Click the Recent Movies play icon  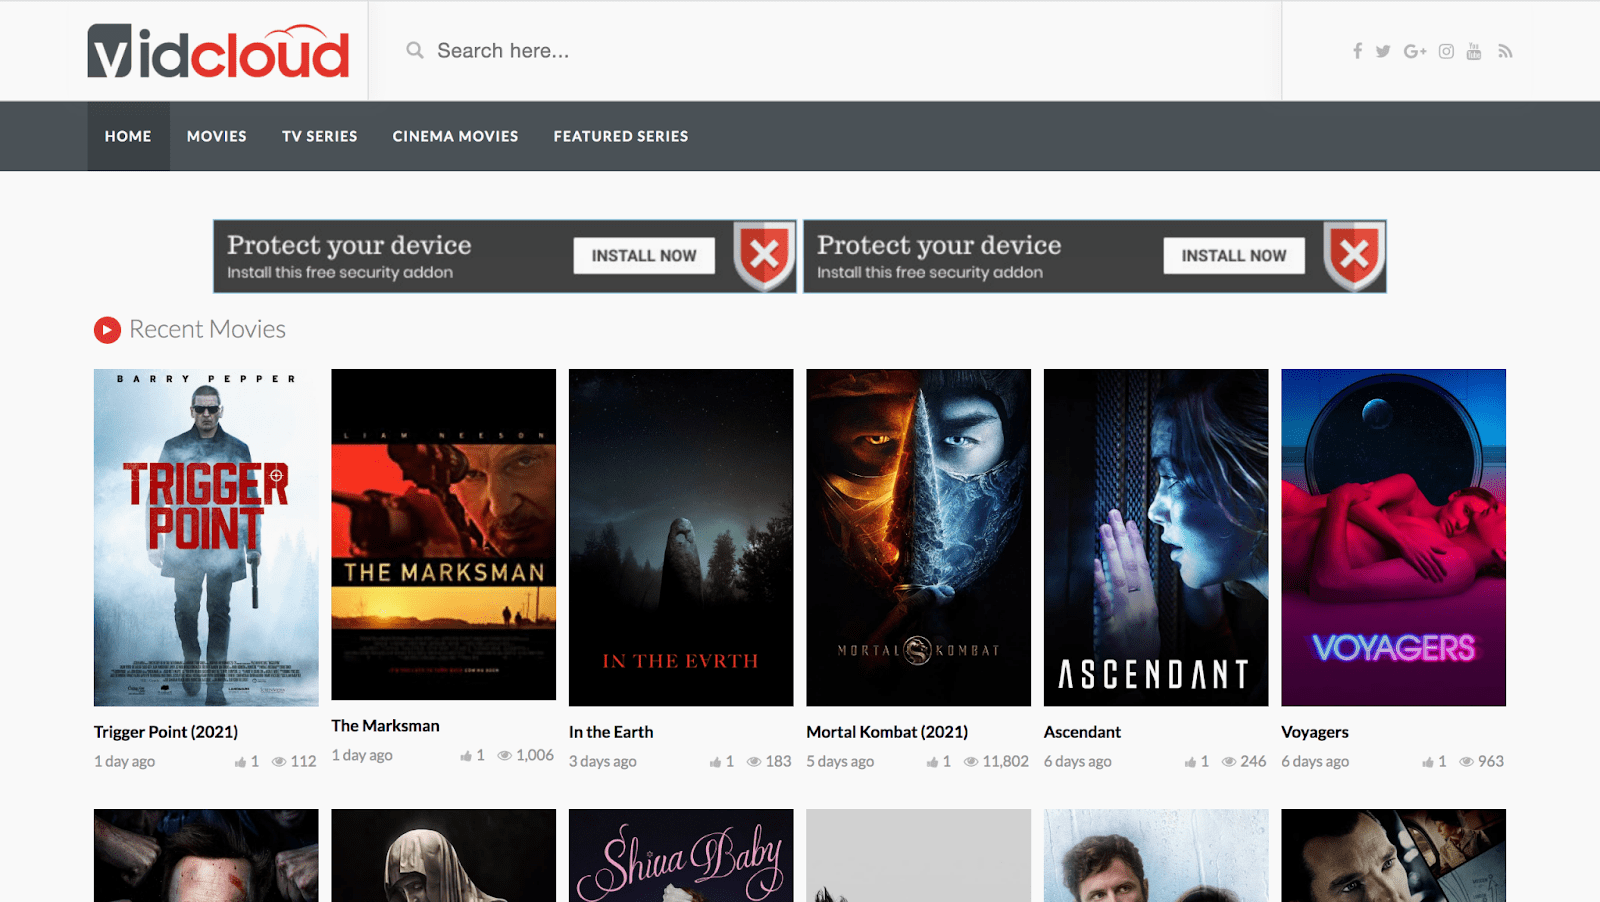[107, 330]
